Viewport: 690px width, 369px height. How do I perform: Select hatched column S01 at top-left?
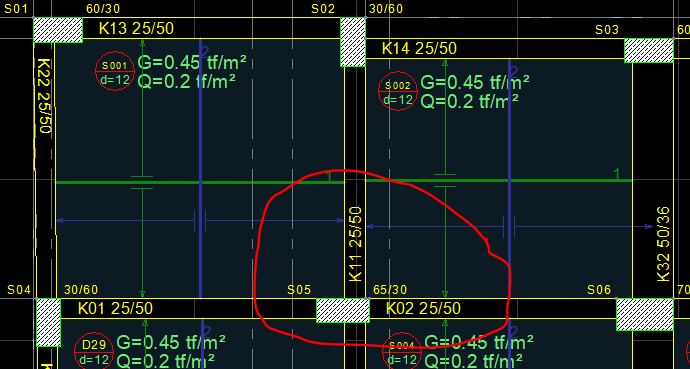pyautogui.click(x=58, y=30)
